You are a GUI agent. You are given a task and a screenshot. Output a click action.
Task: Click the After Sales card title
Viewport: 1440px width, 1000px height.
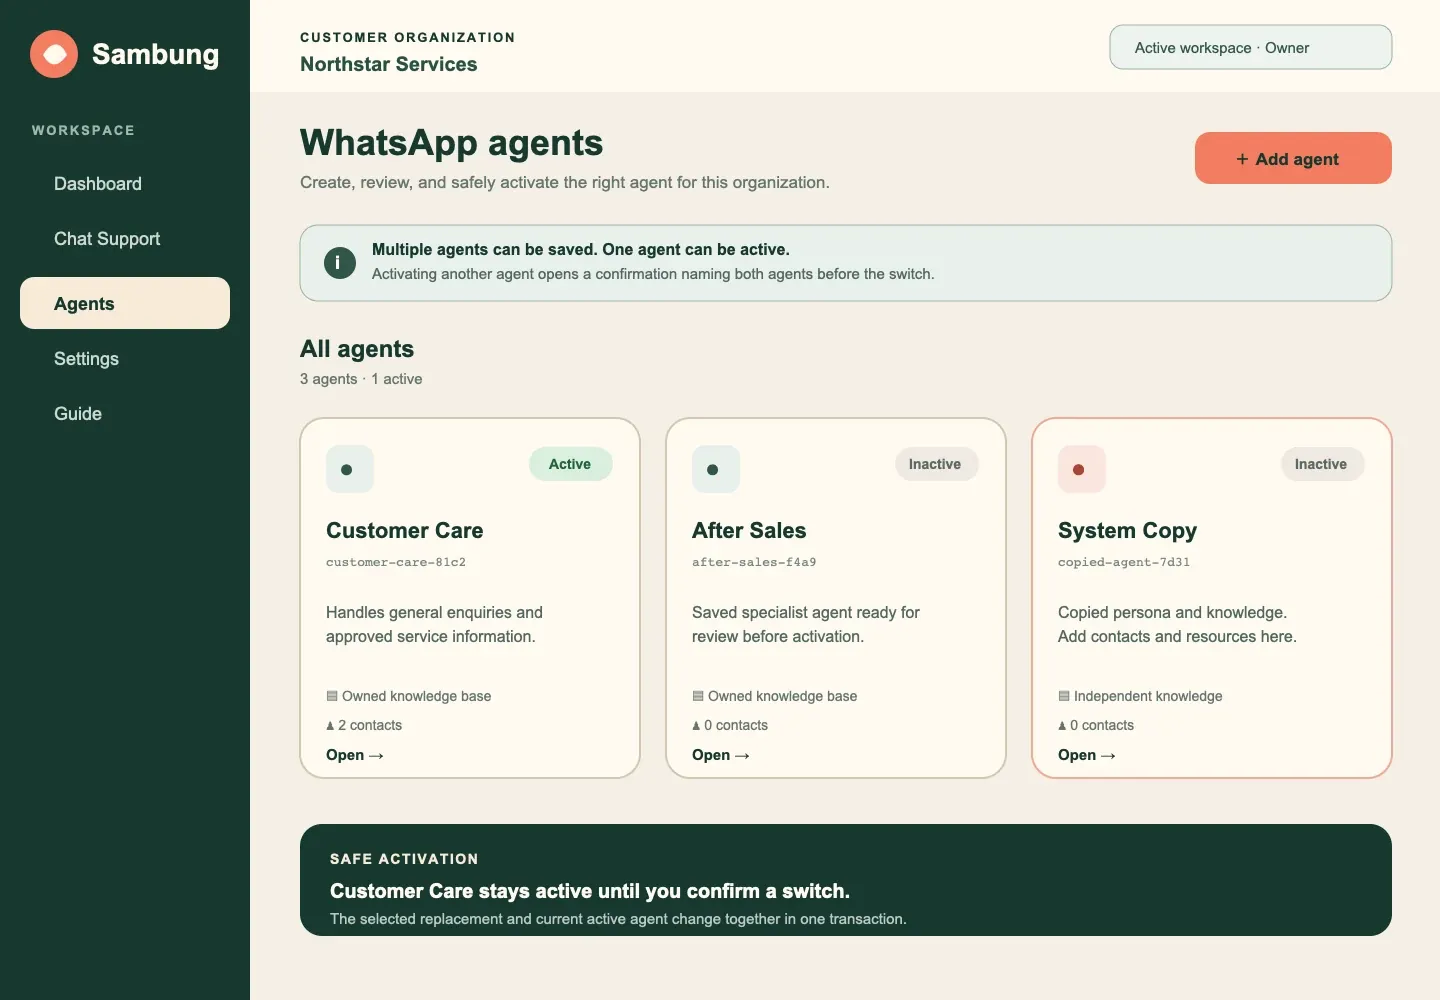pos(749,531)
